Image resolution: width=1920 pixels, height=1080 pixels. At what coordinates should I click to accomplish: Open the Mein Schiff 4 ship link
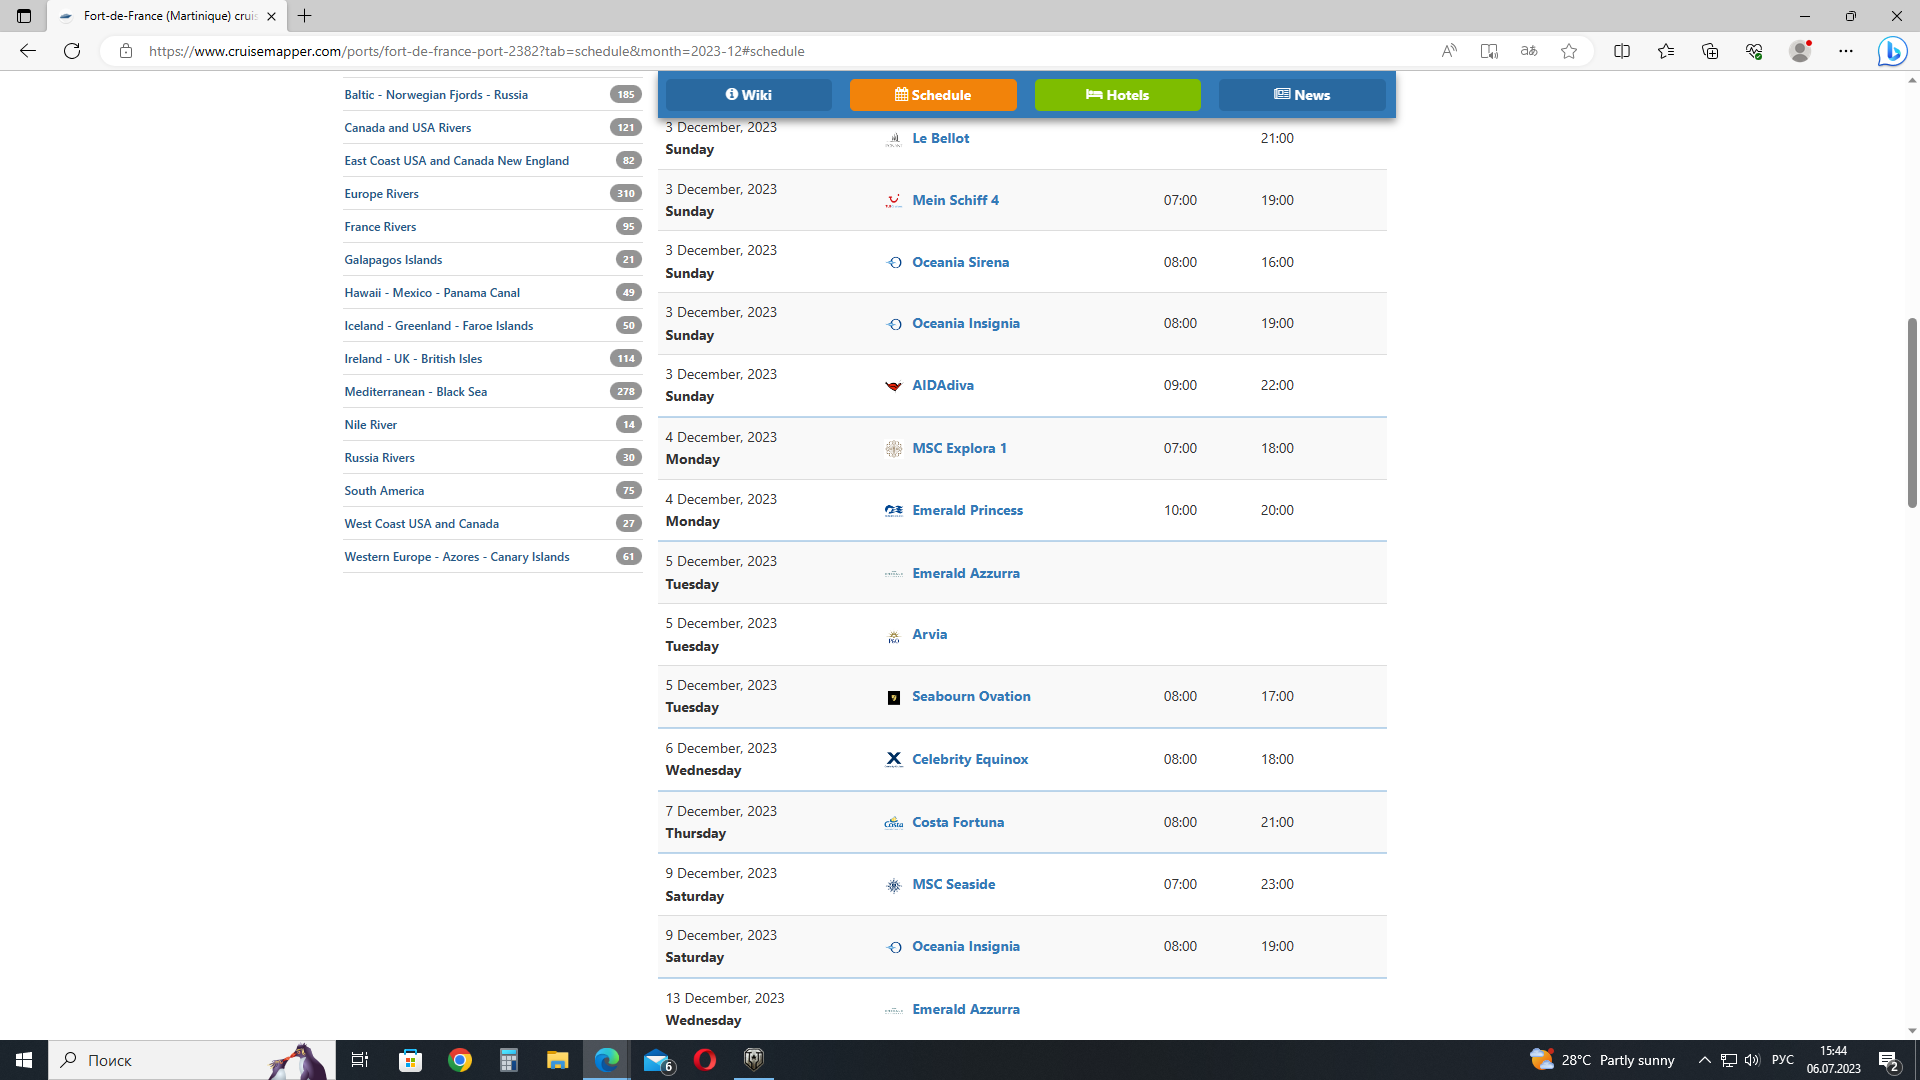[x=955, y=200]
